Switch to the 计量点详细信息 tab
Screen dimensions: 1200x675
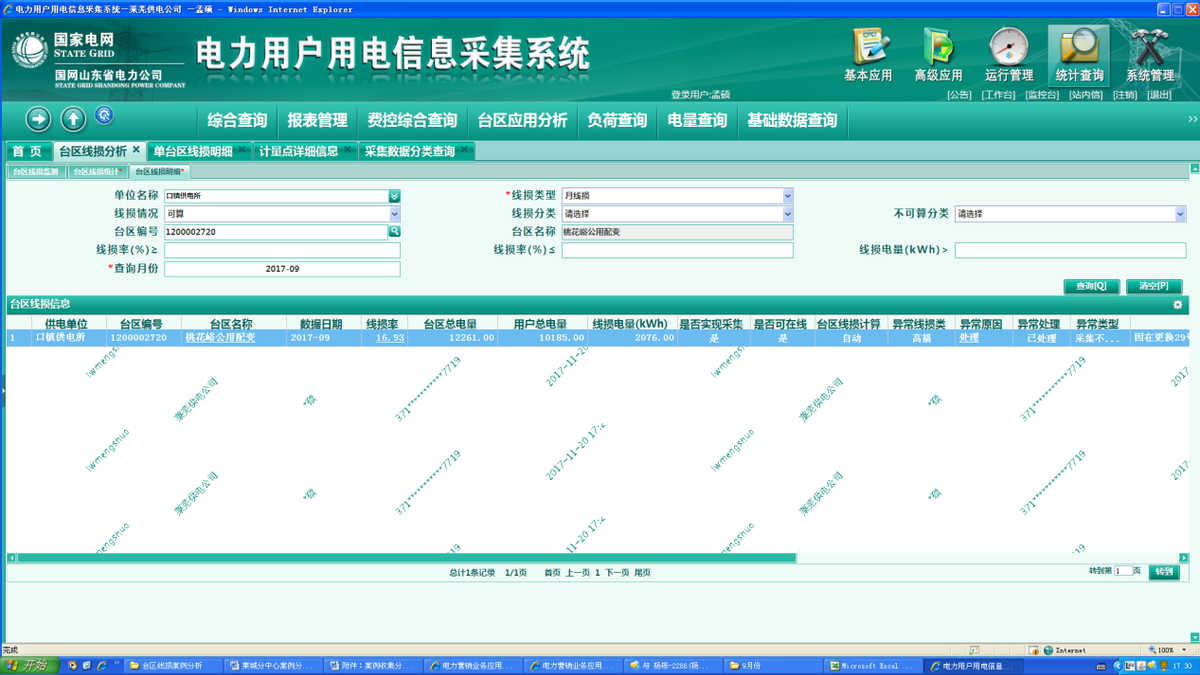pos(299,151)
